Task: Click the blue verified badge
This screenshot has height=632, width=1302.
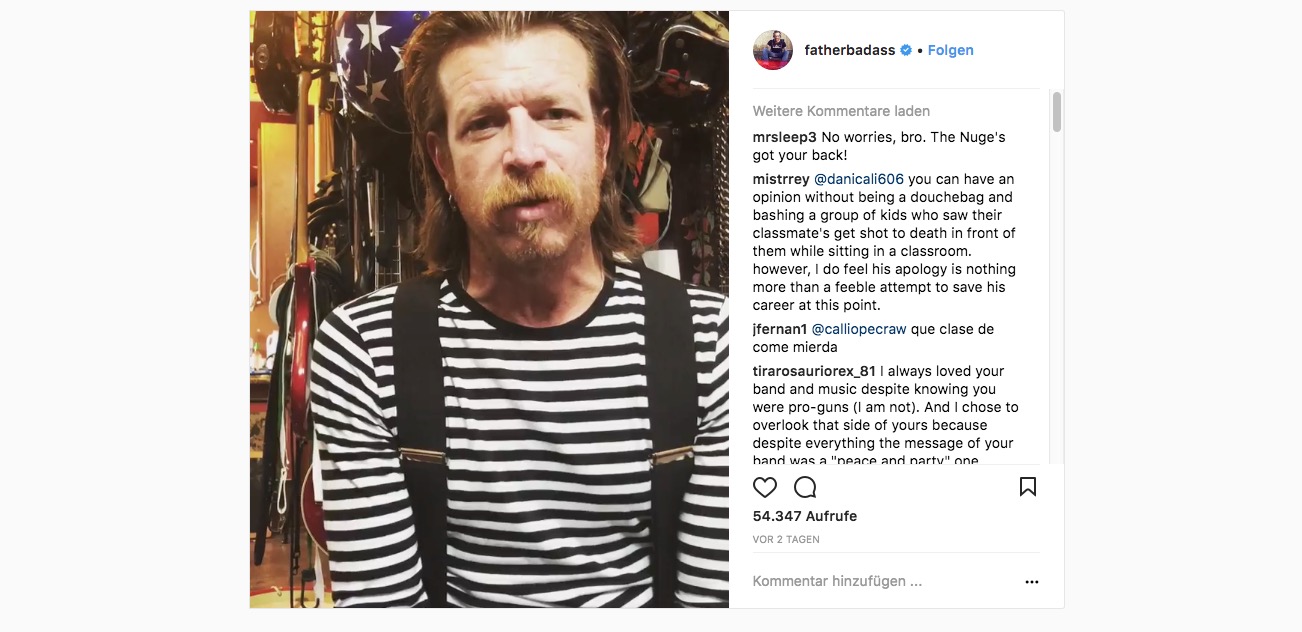Action: coord(906,50)
